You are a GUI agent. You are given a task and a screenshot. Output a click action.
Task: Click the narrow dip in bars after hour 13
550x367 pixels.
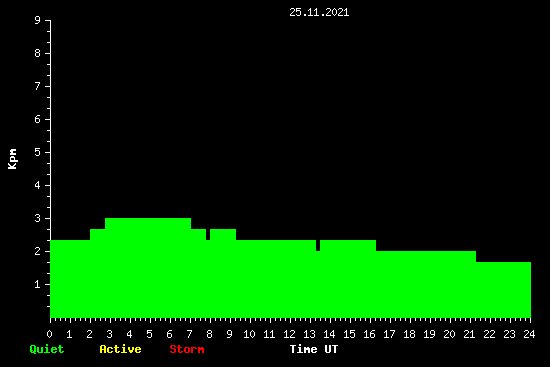(318, 246)
